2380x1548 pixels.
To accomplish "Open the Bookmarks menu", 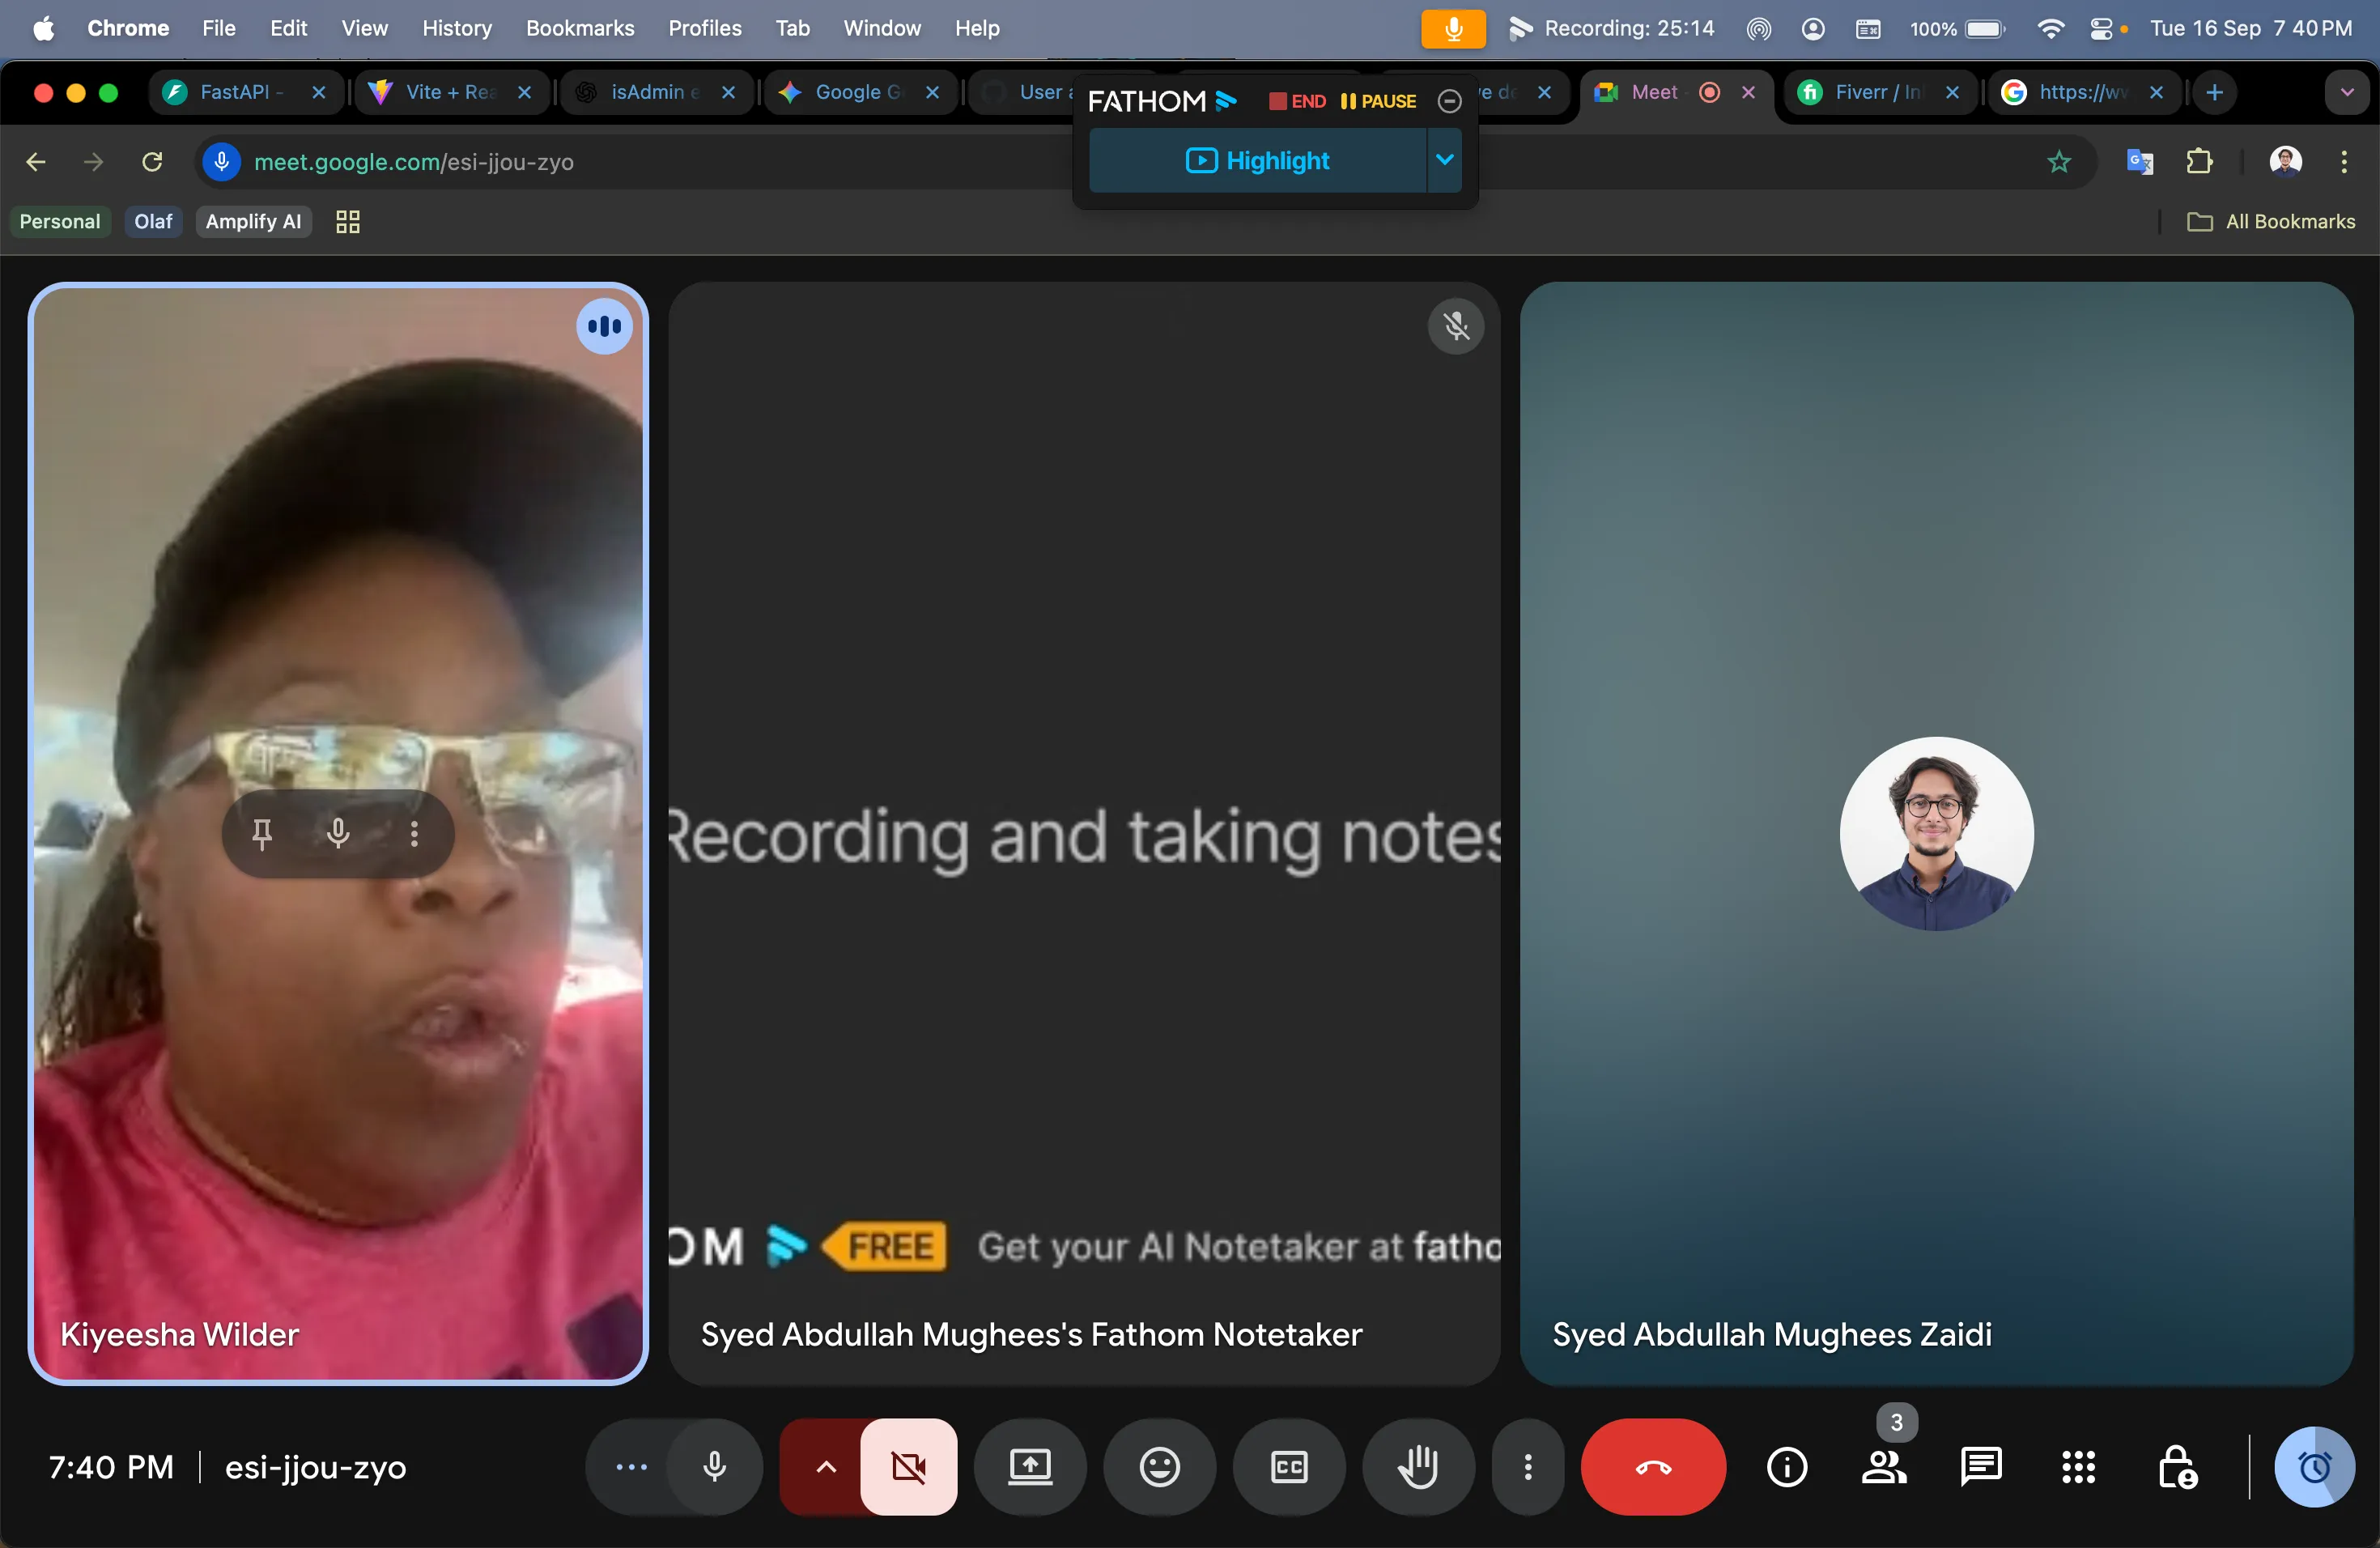I will 580,28.
